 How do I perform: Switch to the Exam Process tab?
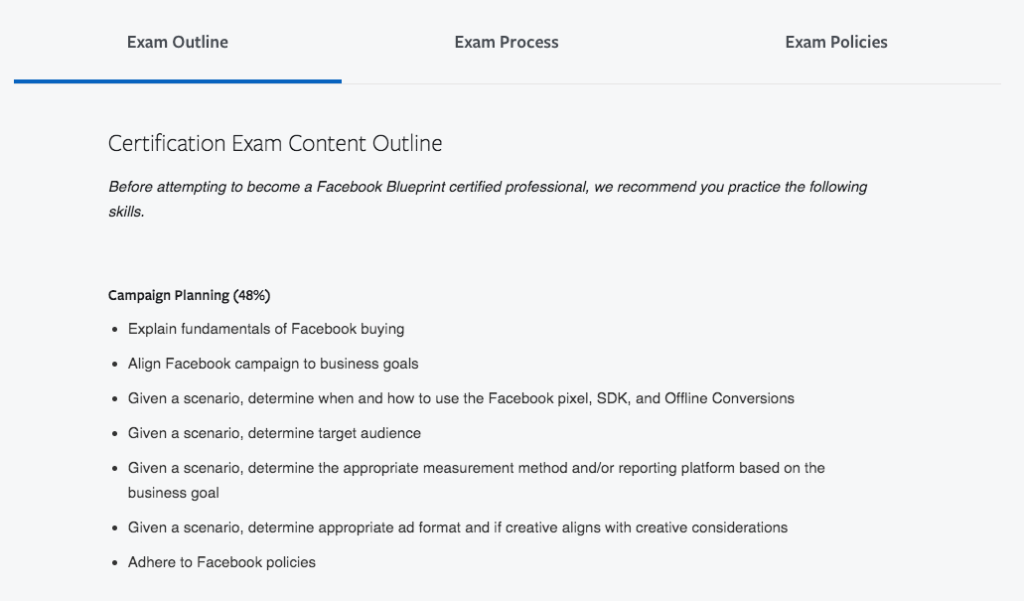506,42
